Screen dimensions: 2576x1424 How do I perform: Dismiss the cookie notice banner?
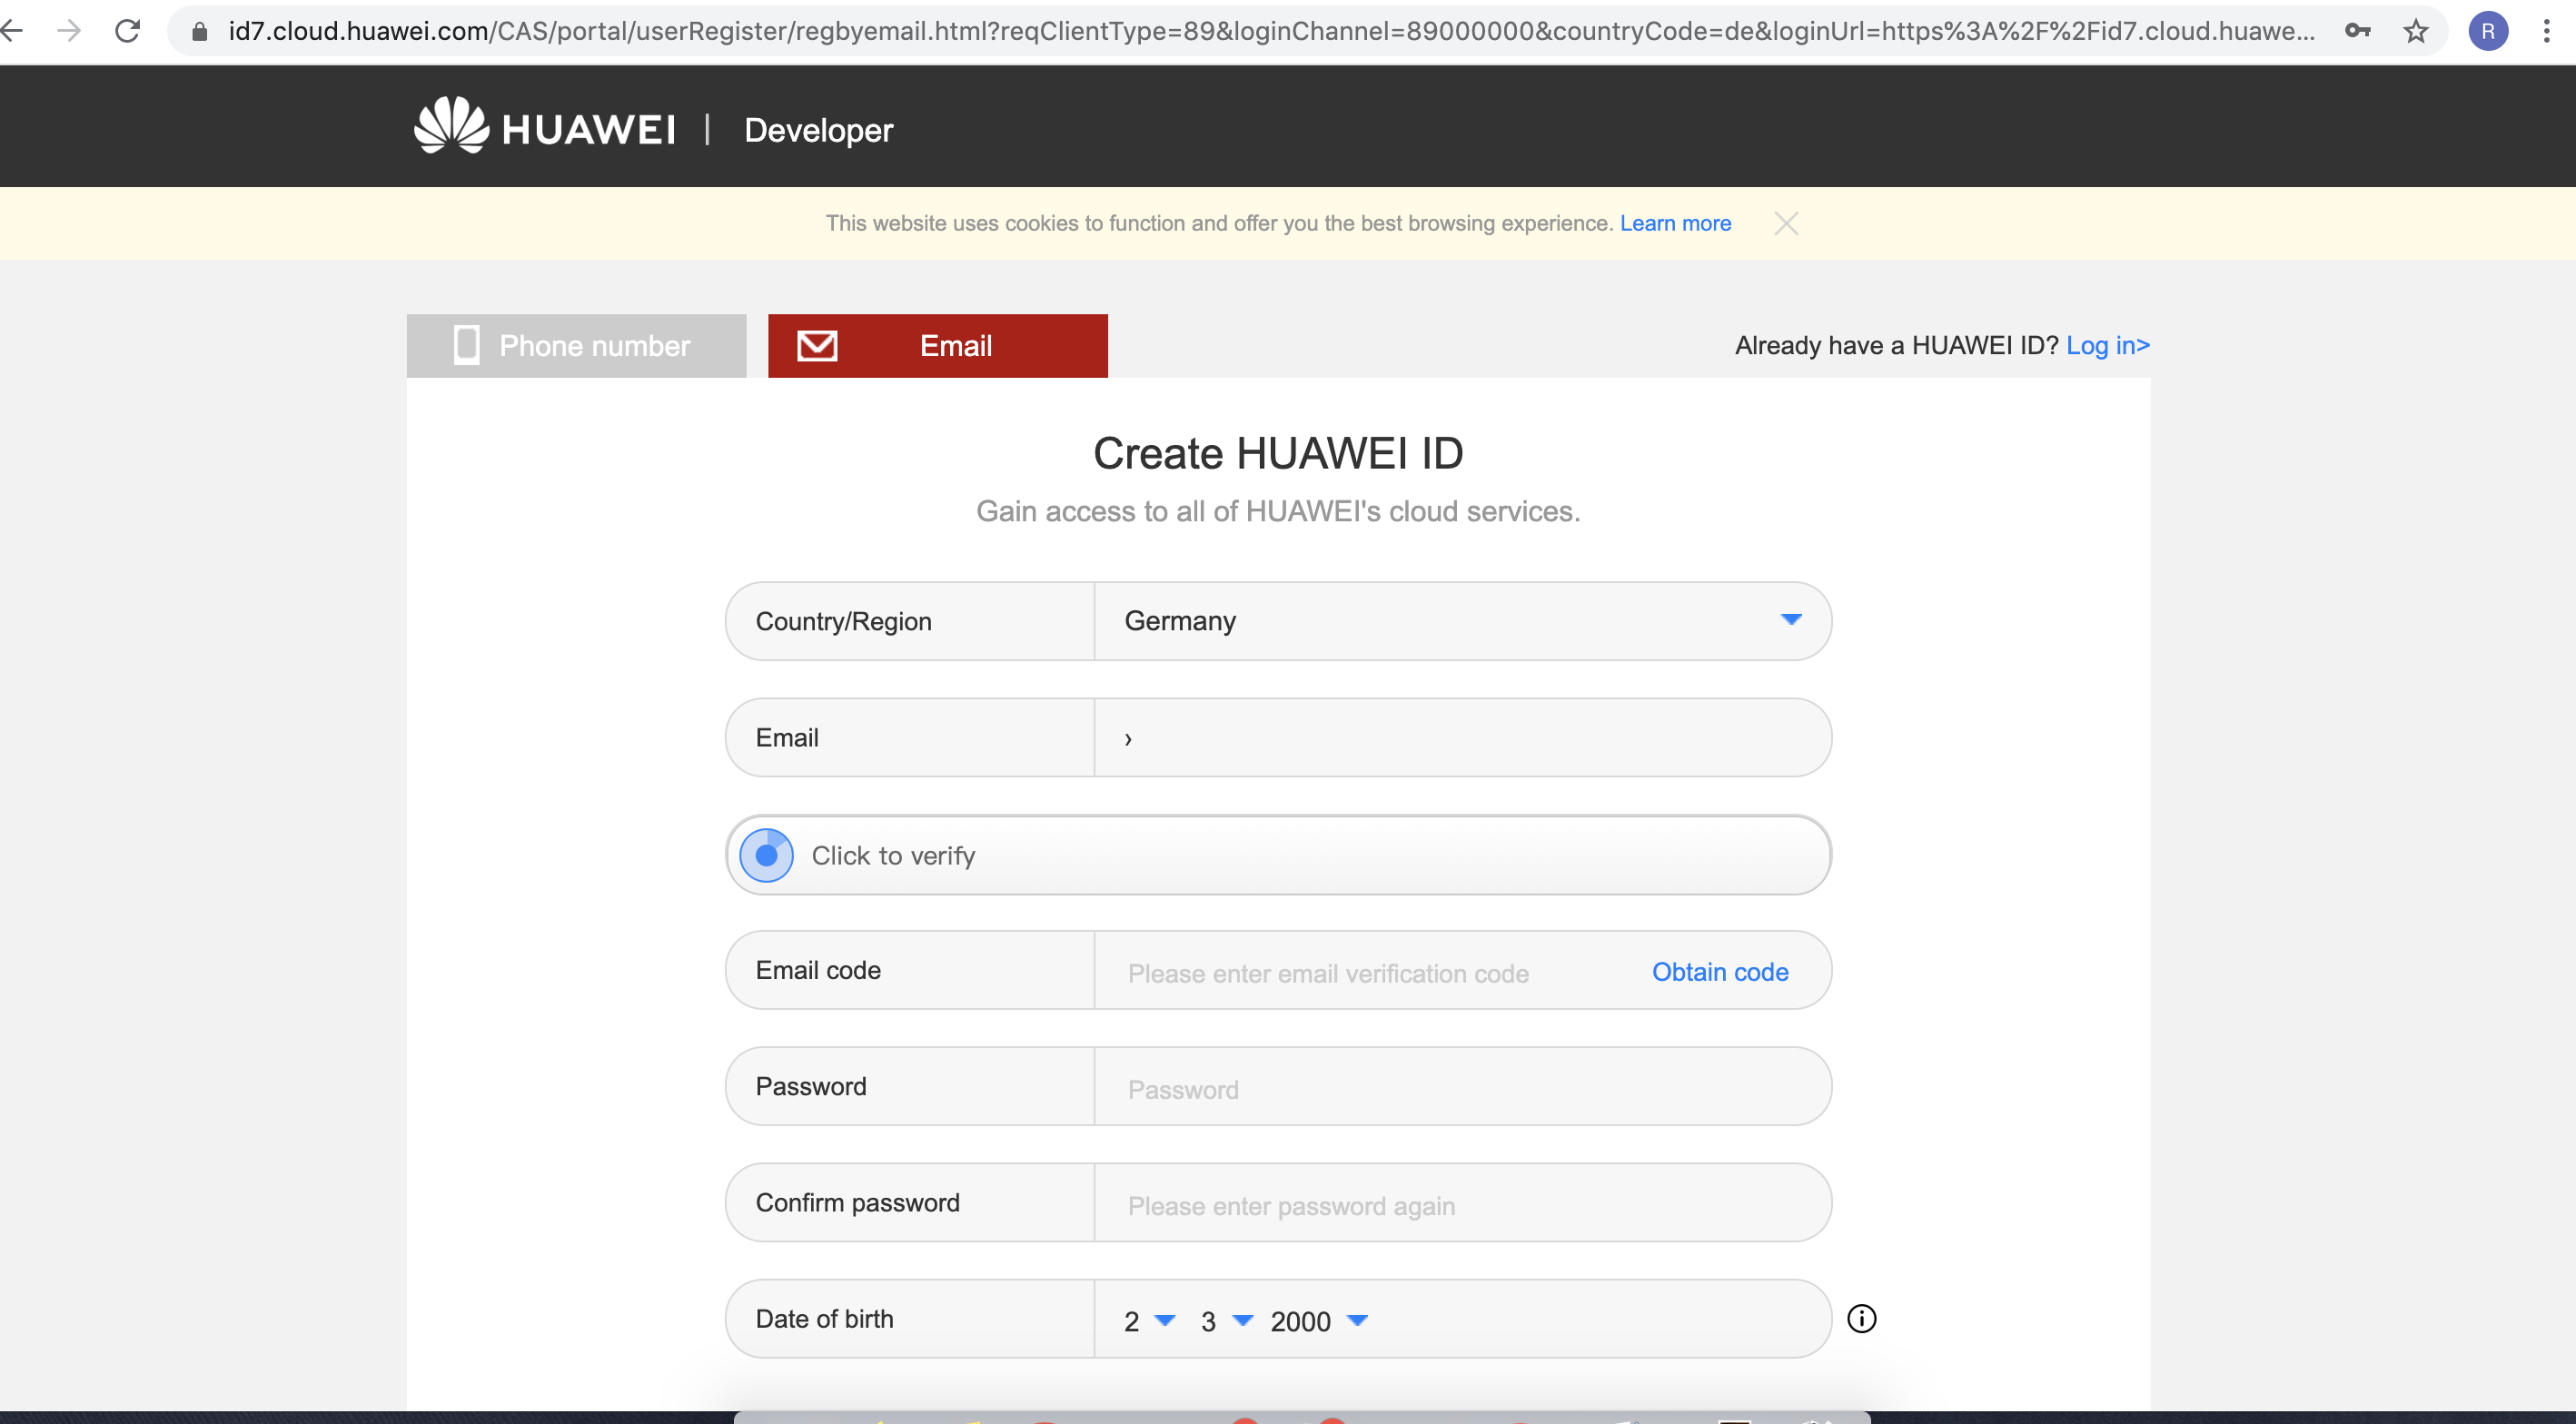pyautogui.click(x=1786, y=223)
